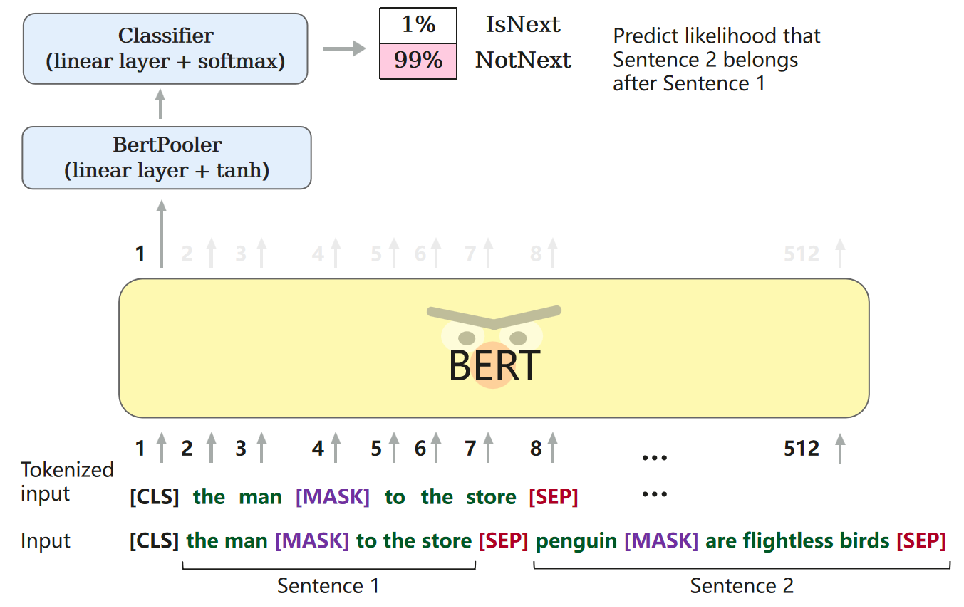The image size is (964, 607).
Task: Click the red [SEP] token in tokenized input
Action: coord(553,496)
